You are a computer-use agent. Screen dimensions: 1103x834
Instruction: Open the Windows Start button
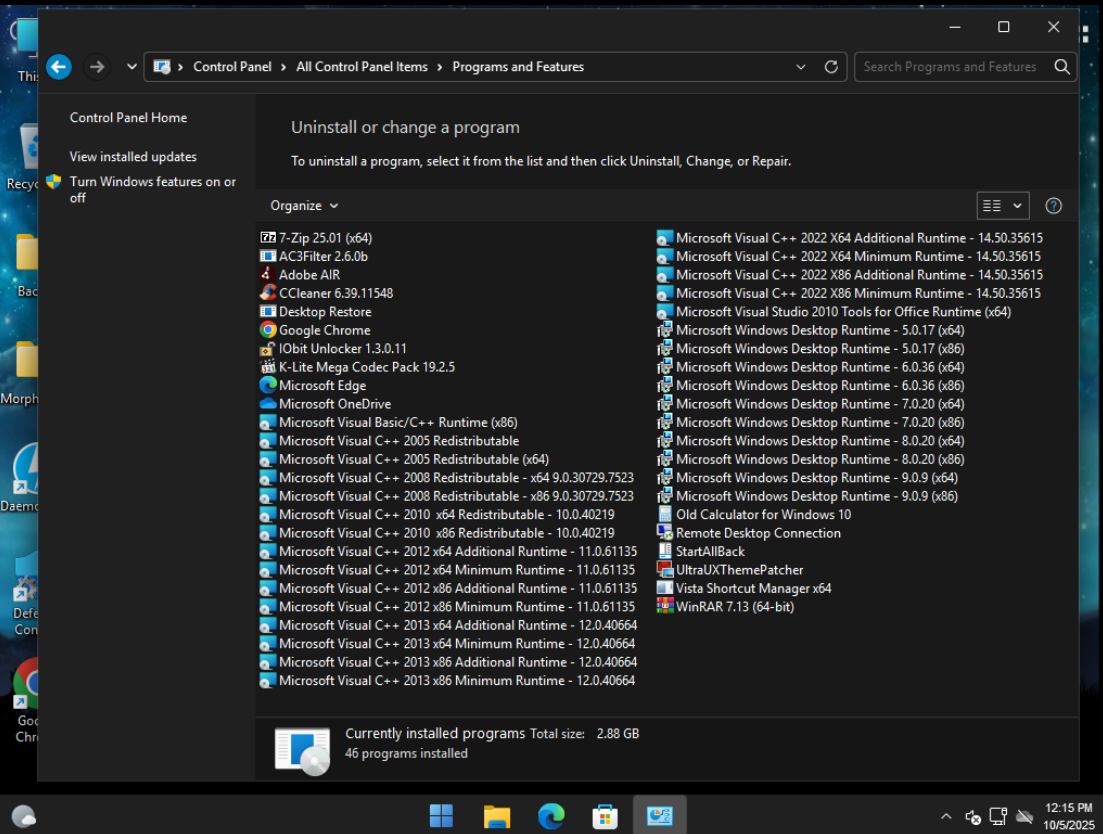pos(441,816)
